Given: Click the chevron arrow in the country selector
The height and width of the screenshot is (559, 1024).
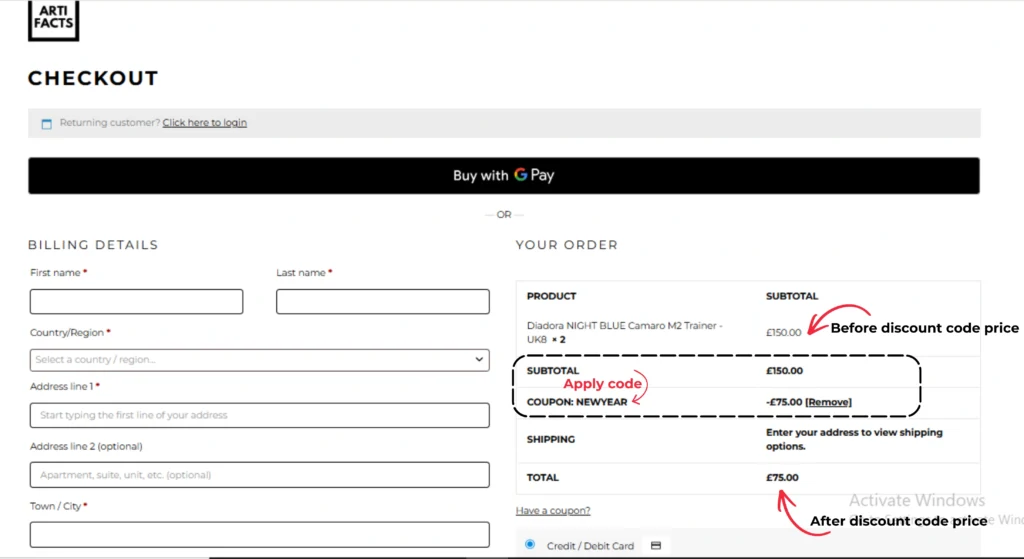Looking at the screenshot, I should 479,360.
